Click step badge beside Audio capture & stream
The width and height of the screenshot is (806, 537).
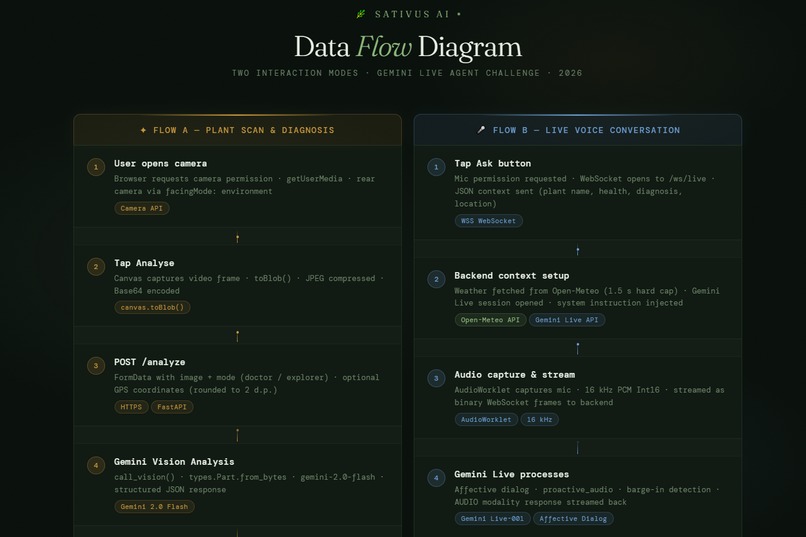point(436,378)
